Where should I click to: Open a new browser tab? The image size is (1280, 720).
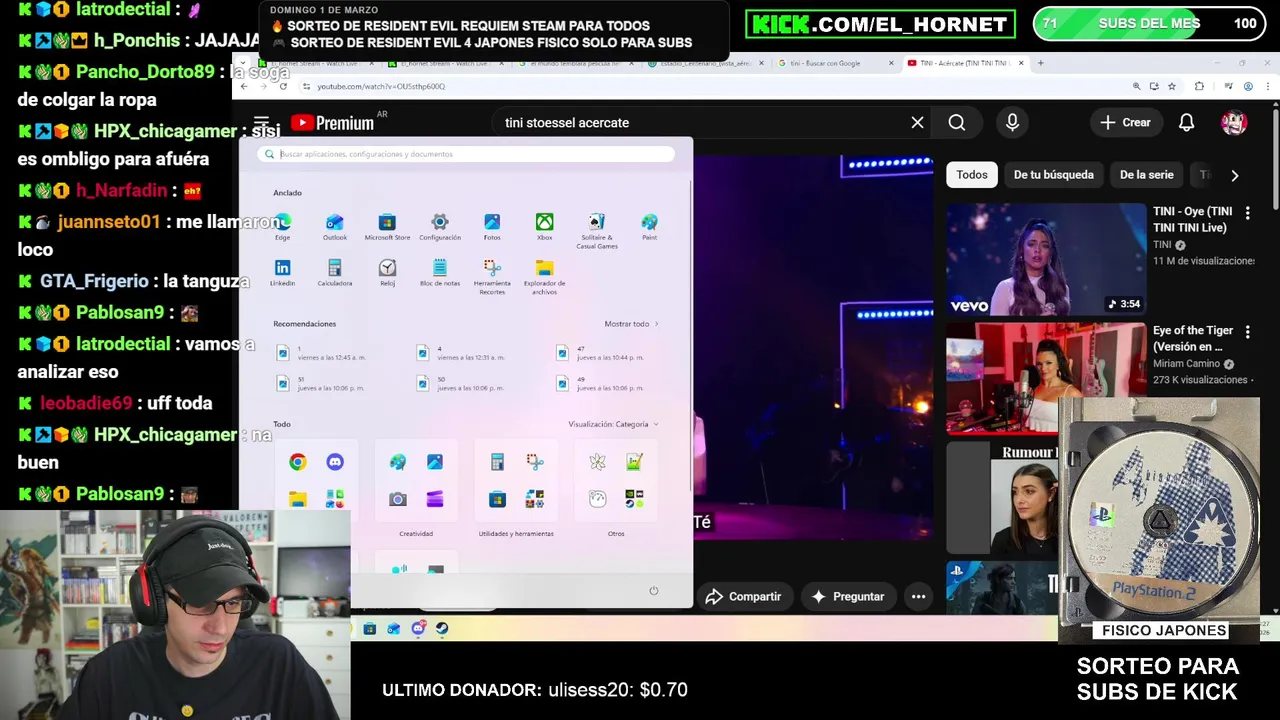tap(1040, 63)
